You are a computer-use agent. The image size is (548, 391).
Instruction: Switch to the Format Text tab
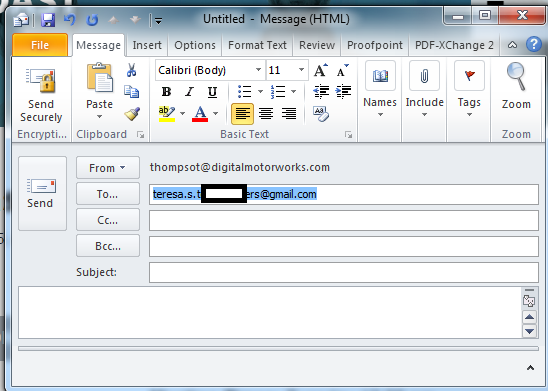257,45
